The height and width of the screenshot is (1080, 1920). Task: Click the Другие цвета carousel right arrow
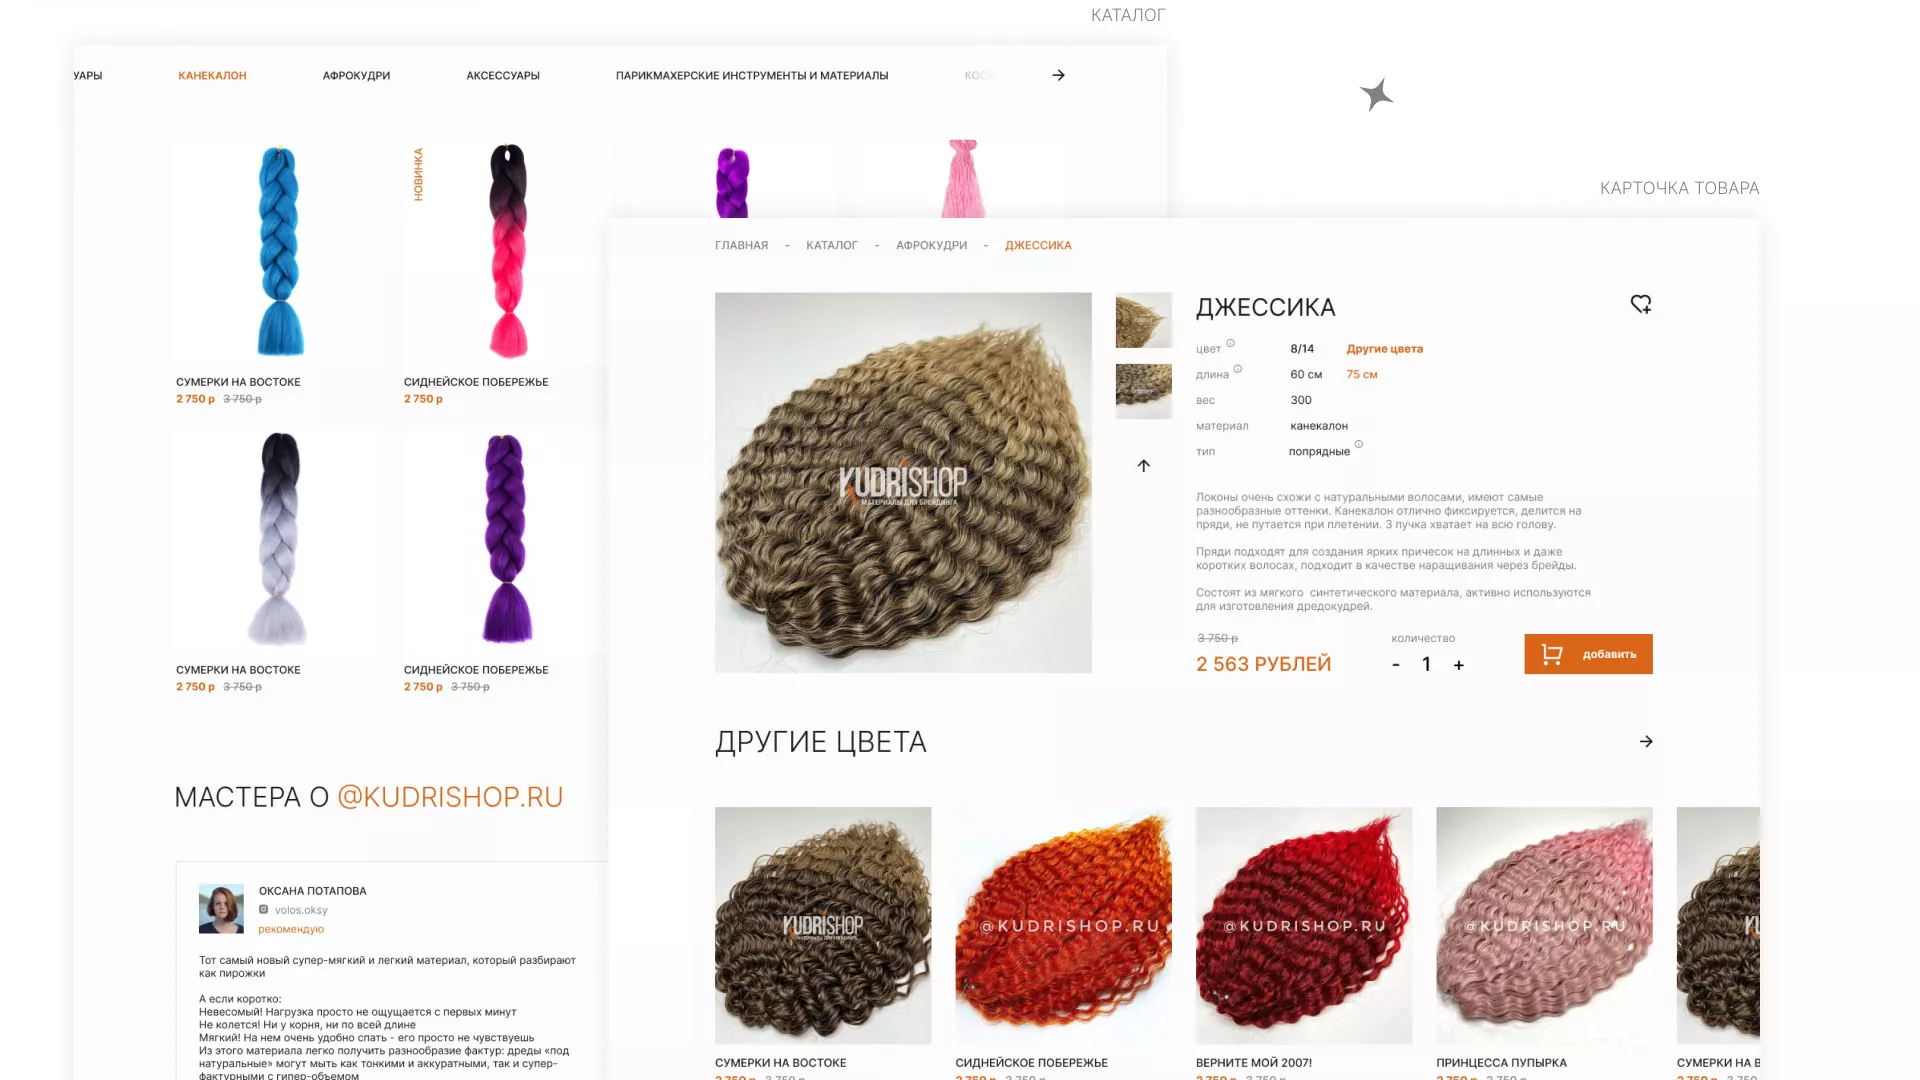coord(1646,741)
